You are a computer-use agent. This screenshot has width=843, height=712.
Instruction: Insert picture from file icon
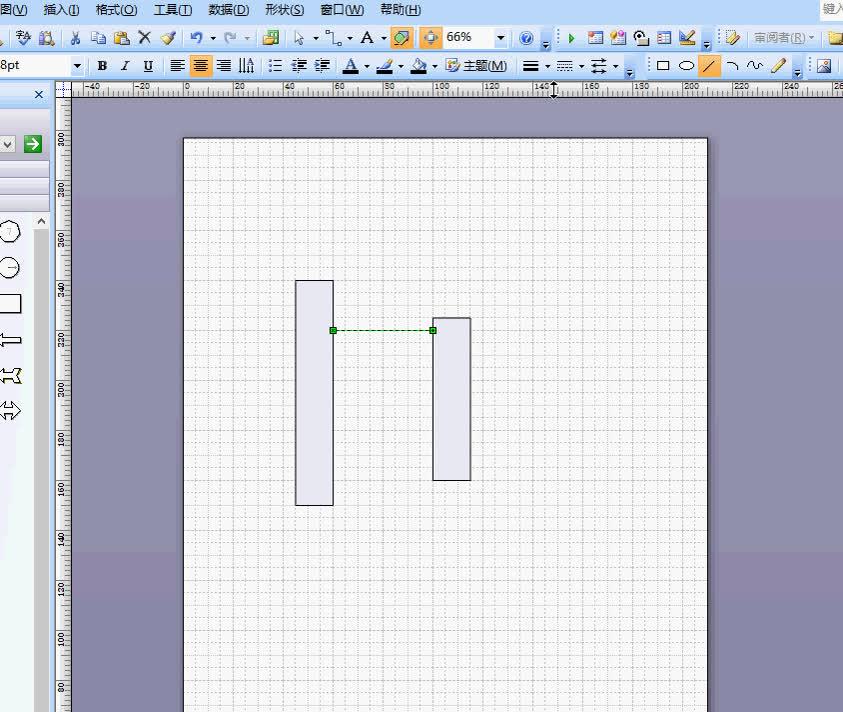point(824,66)
